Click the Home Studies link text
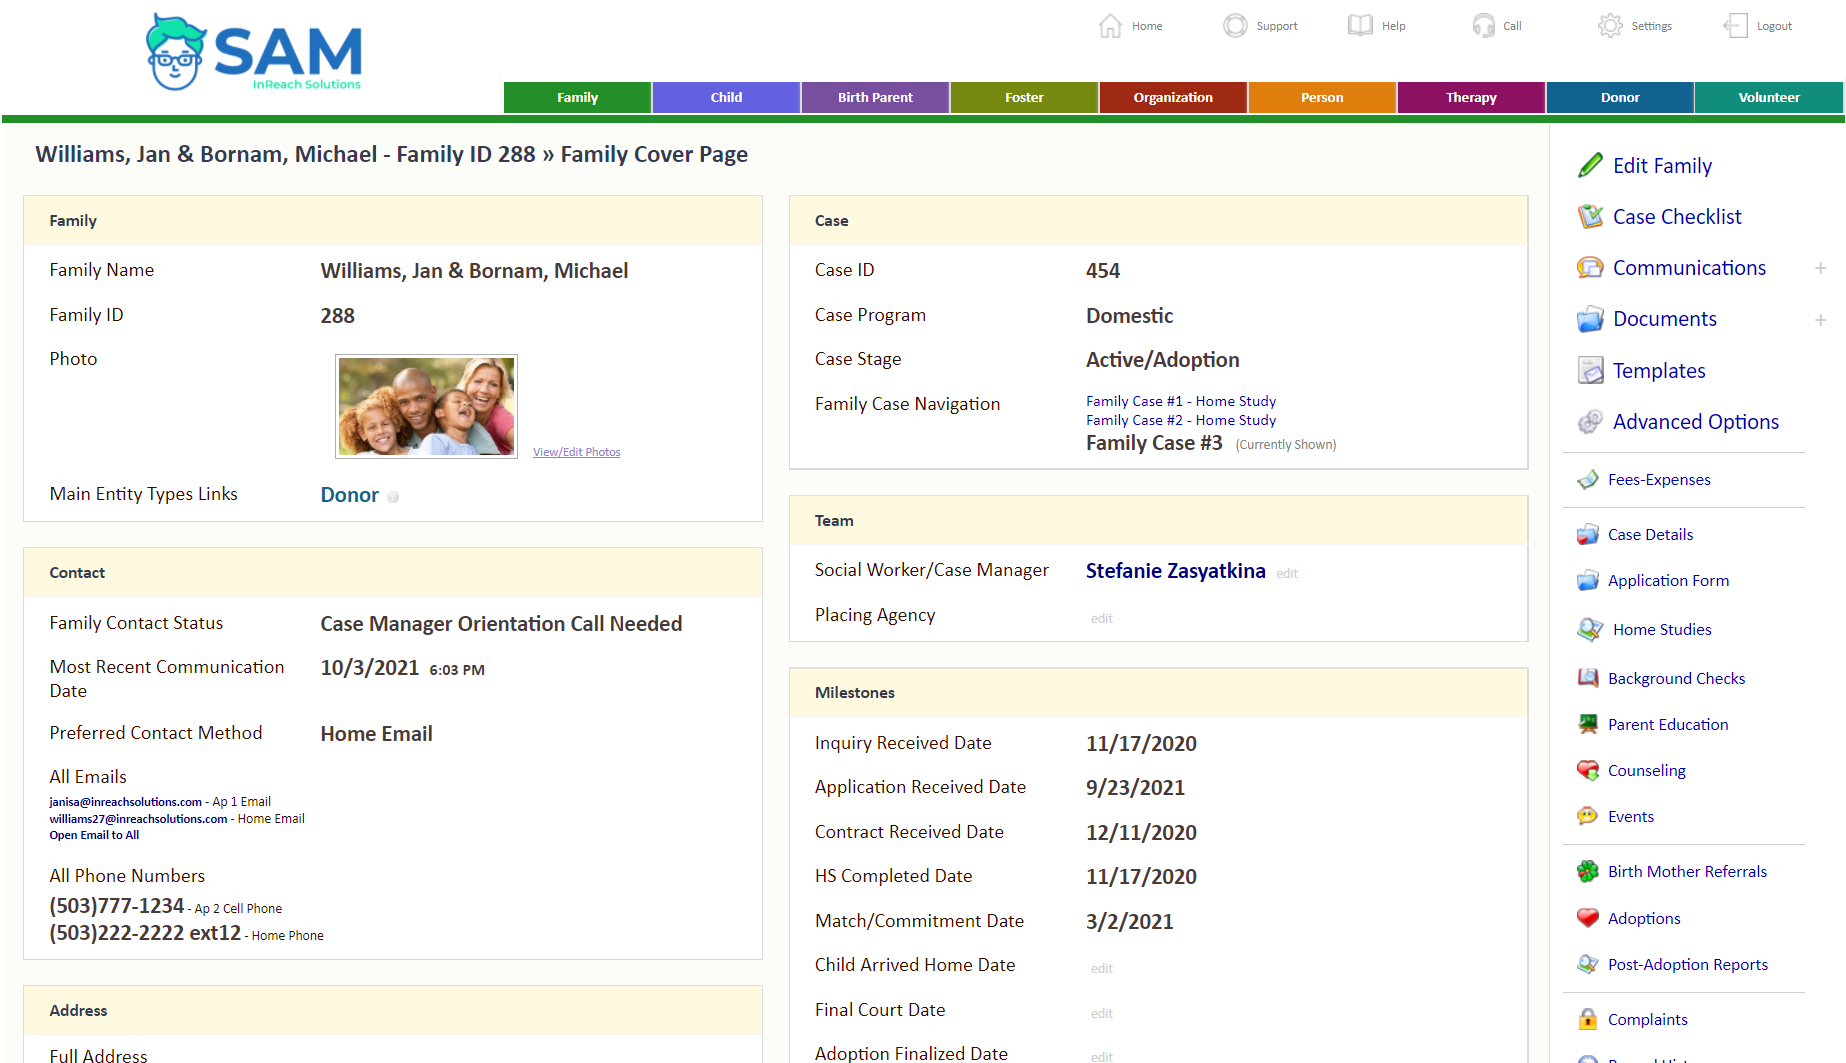 point(1663,630)
